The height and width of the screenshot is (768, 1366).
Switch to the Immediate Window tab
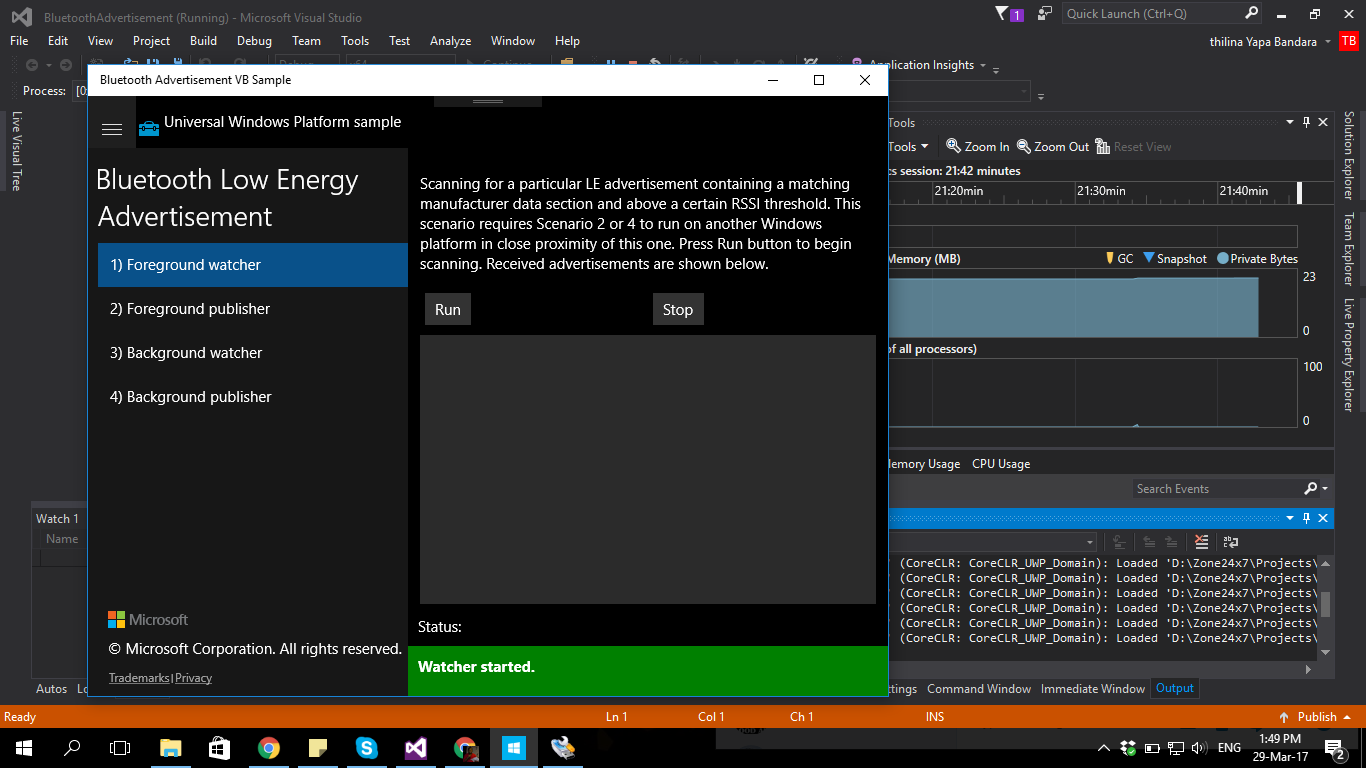1092,689
